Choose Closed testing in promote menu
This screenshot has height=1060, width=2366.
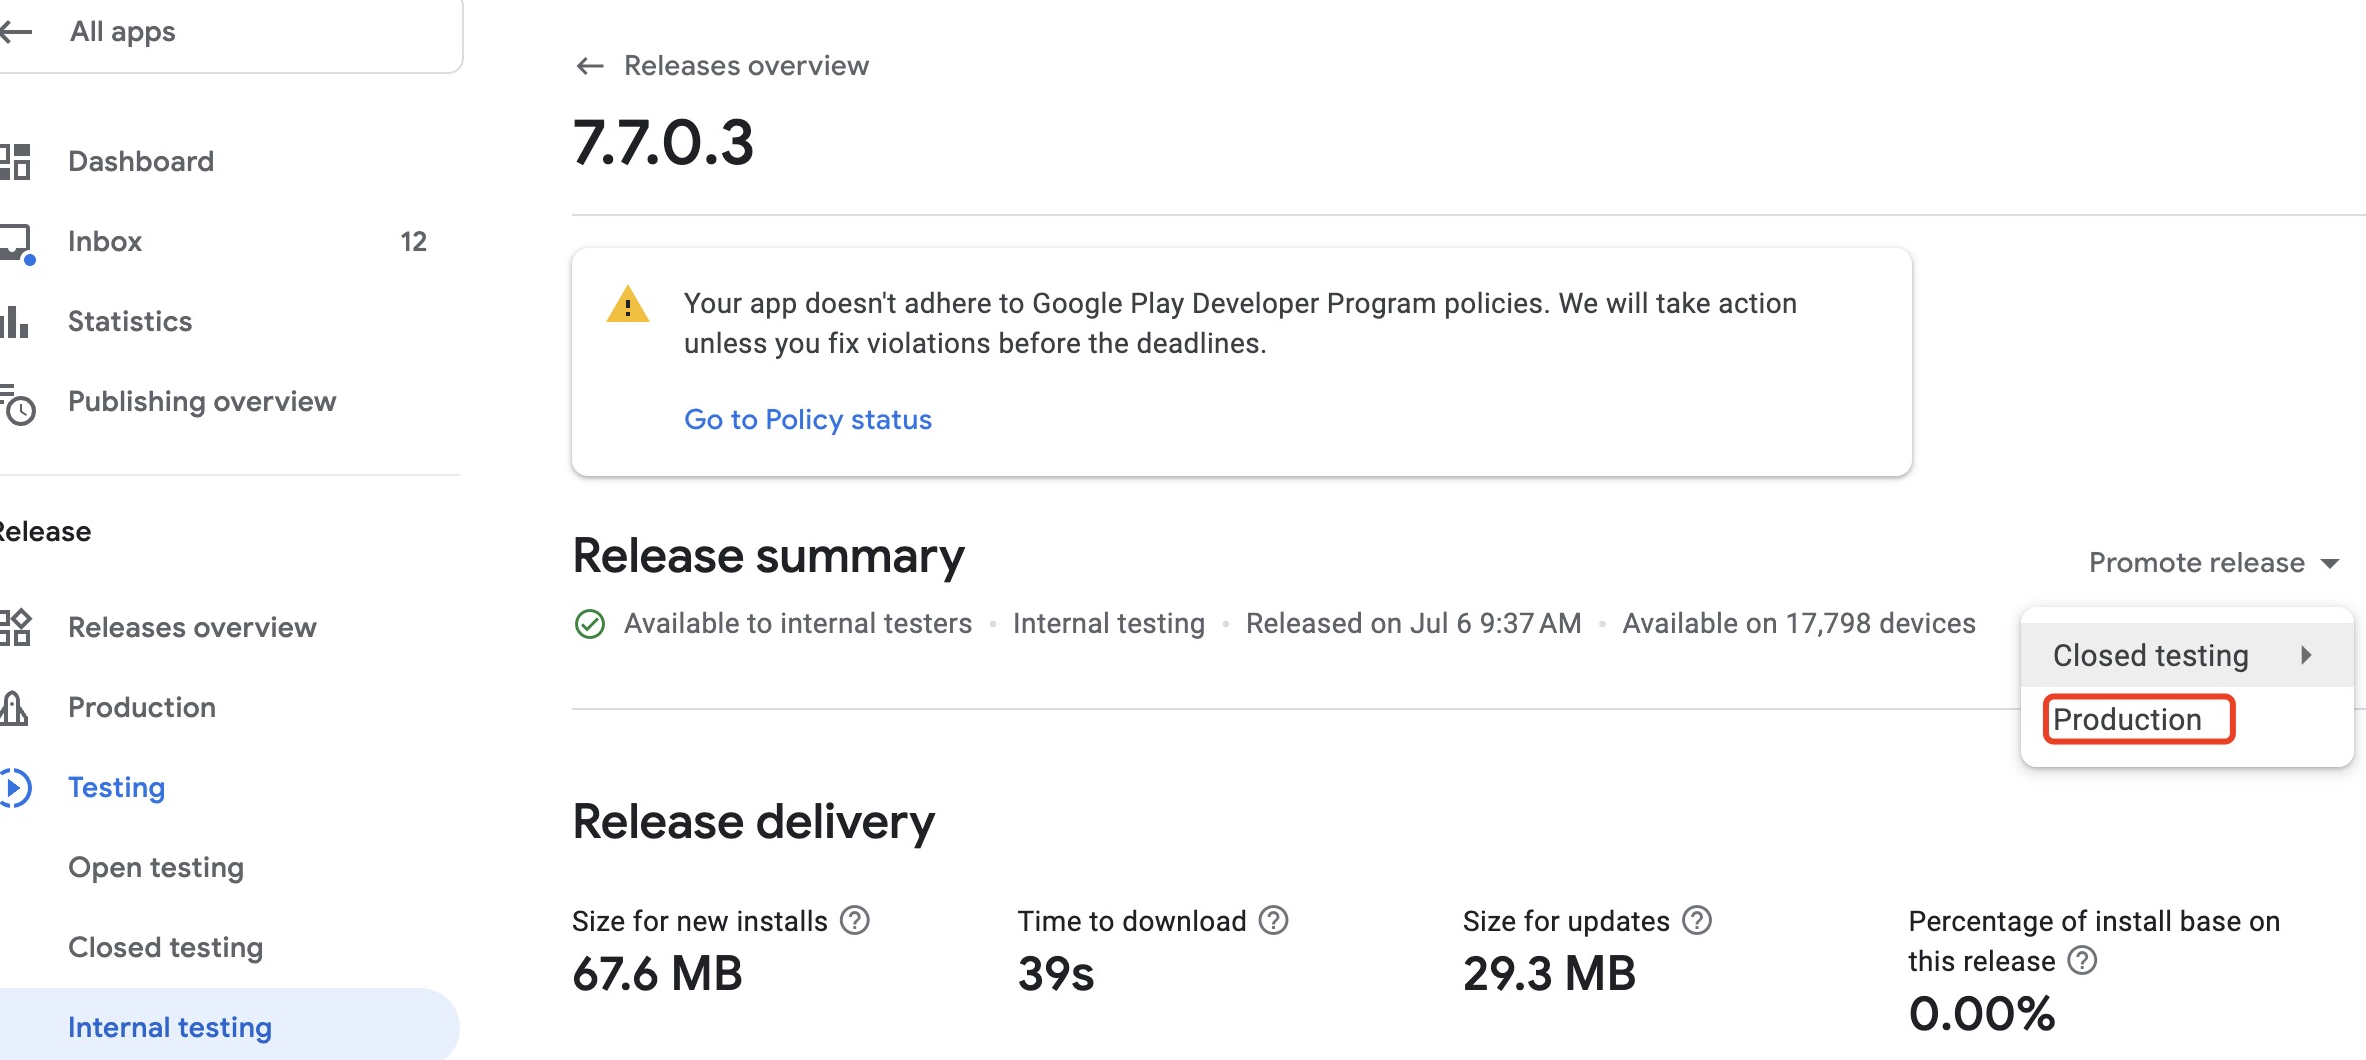[x=2187, y=655]
